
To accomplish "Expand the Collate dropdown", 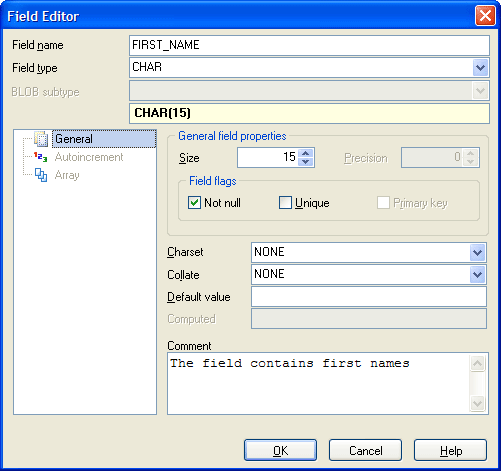I will 477,275.
